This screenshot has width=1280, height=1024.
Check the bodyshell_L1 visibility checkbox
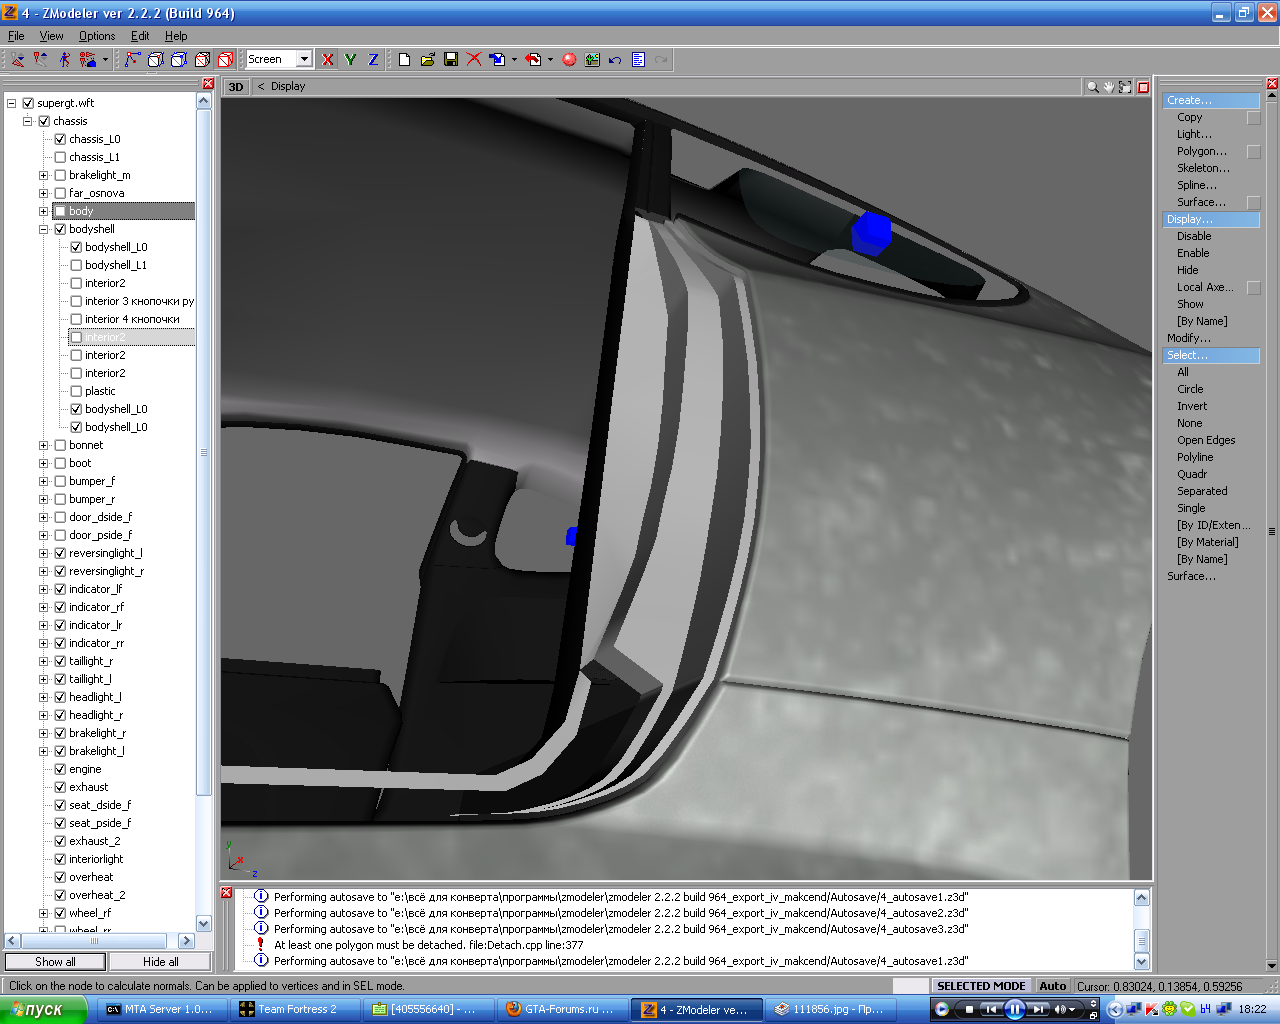[x=76, y=265]
